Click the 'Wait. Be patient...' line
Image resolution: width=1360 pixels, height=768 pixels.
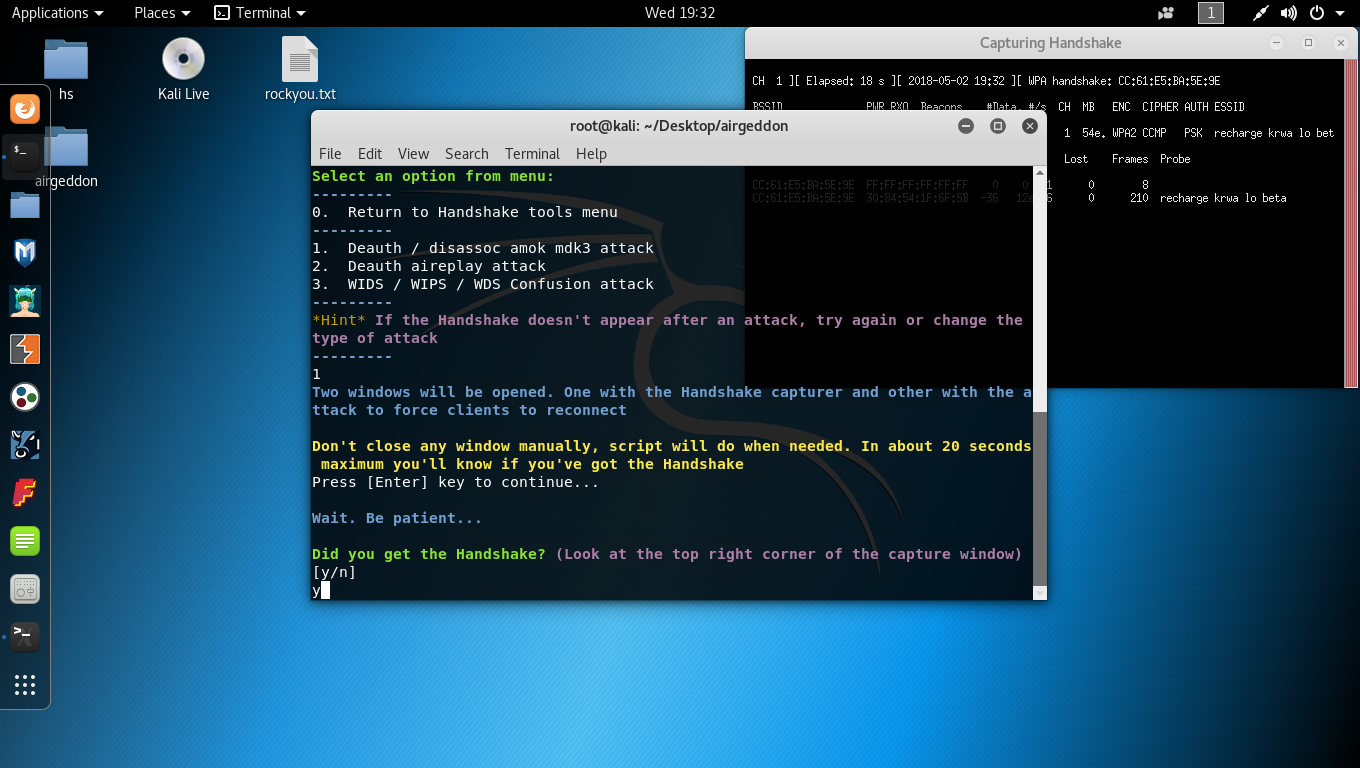coord(397,518)
